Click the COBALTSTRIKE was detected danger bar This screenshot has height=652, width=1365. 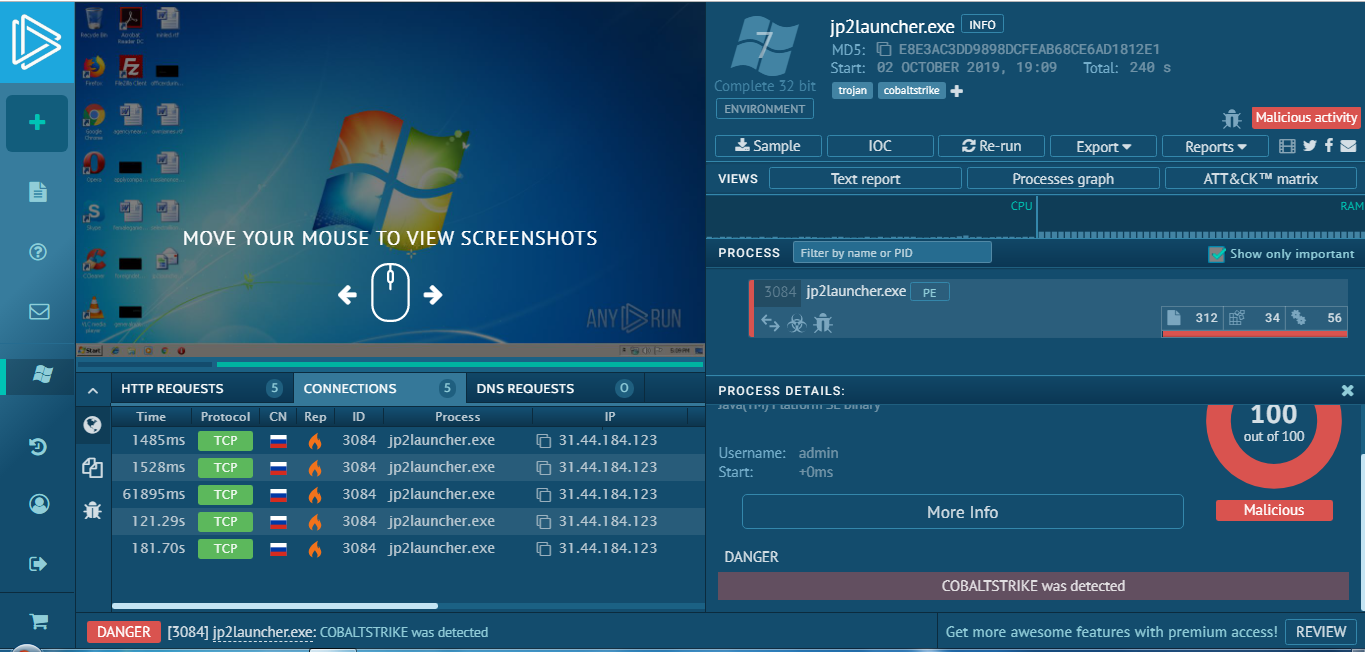pyautogui.click(x=1034, y=586)
